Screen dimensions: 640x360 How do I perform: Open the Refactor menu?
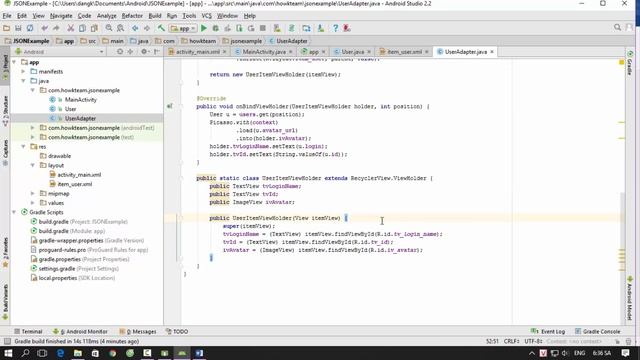[x=132, y=16]
